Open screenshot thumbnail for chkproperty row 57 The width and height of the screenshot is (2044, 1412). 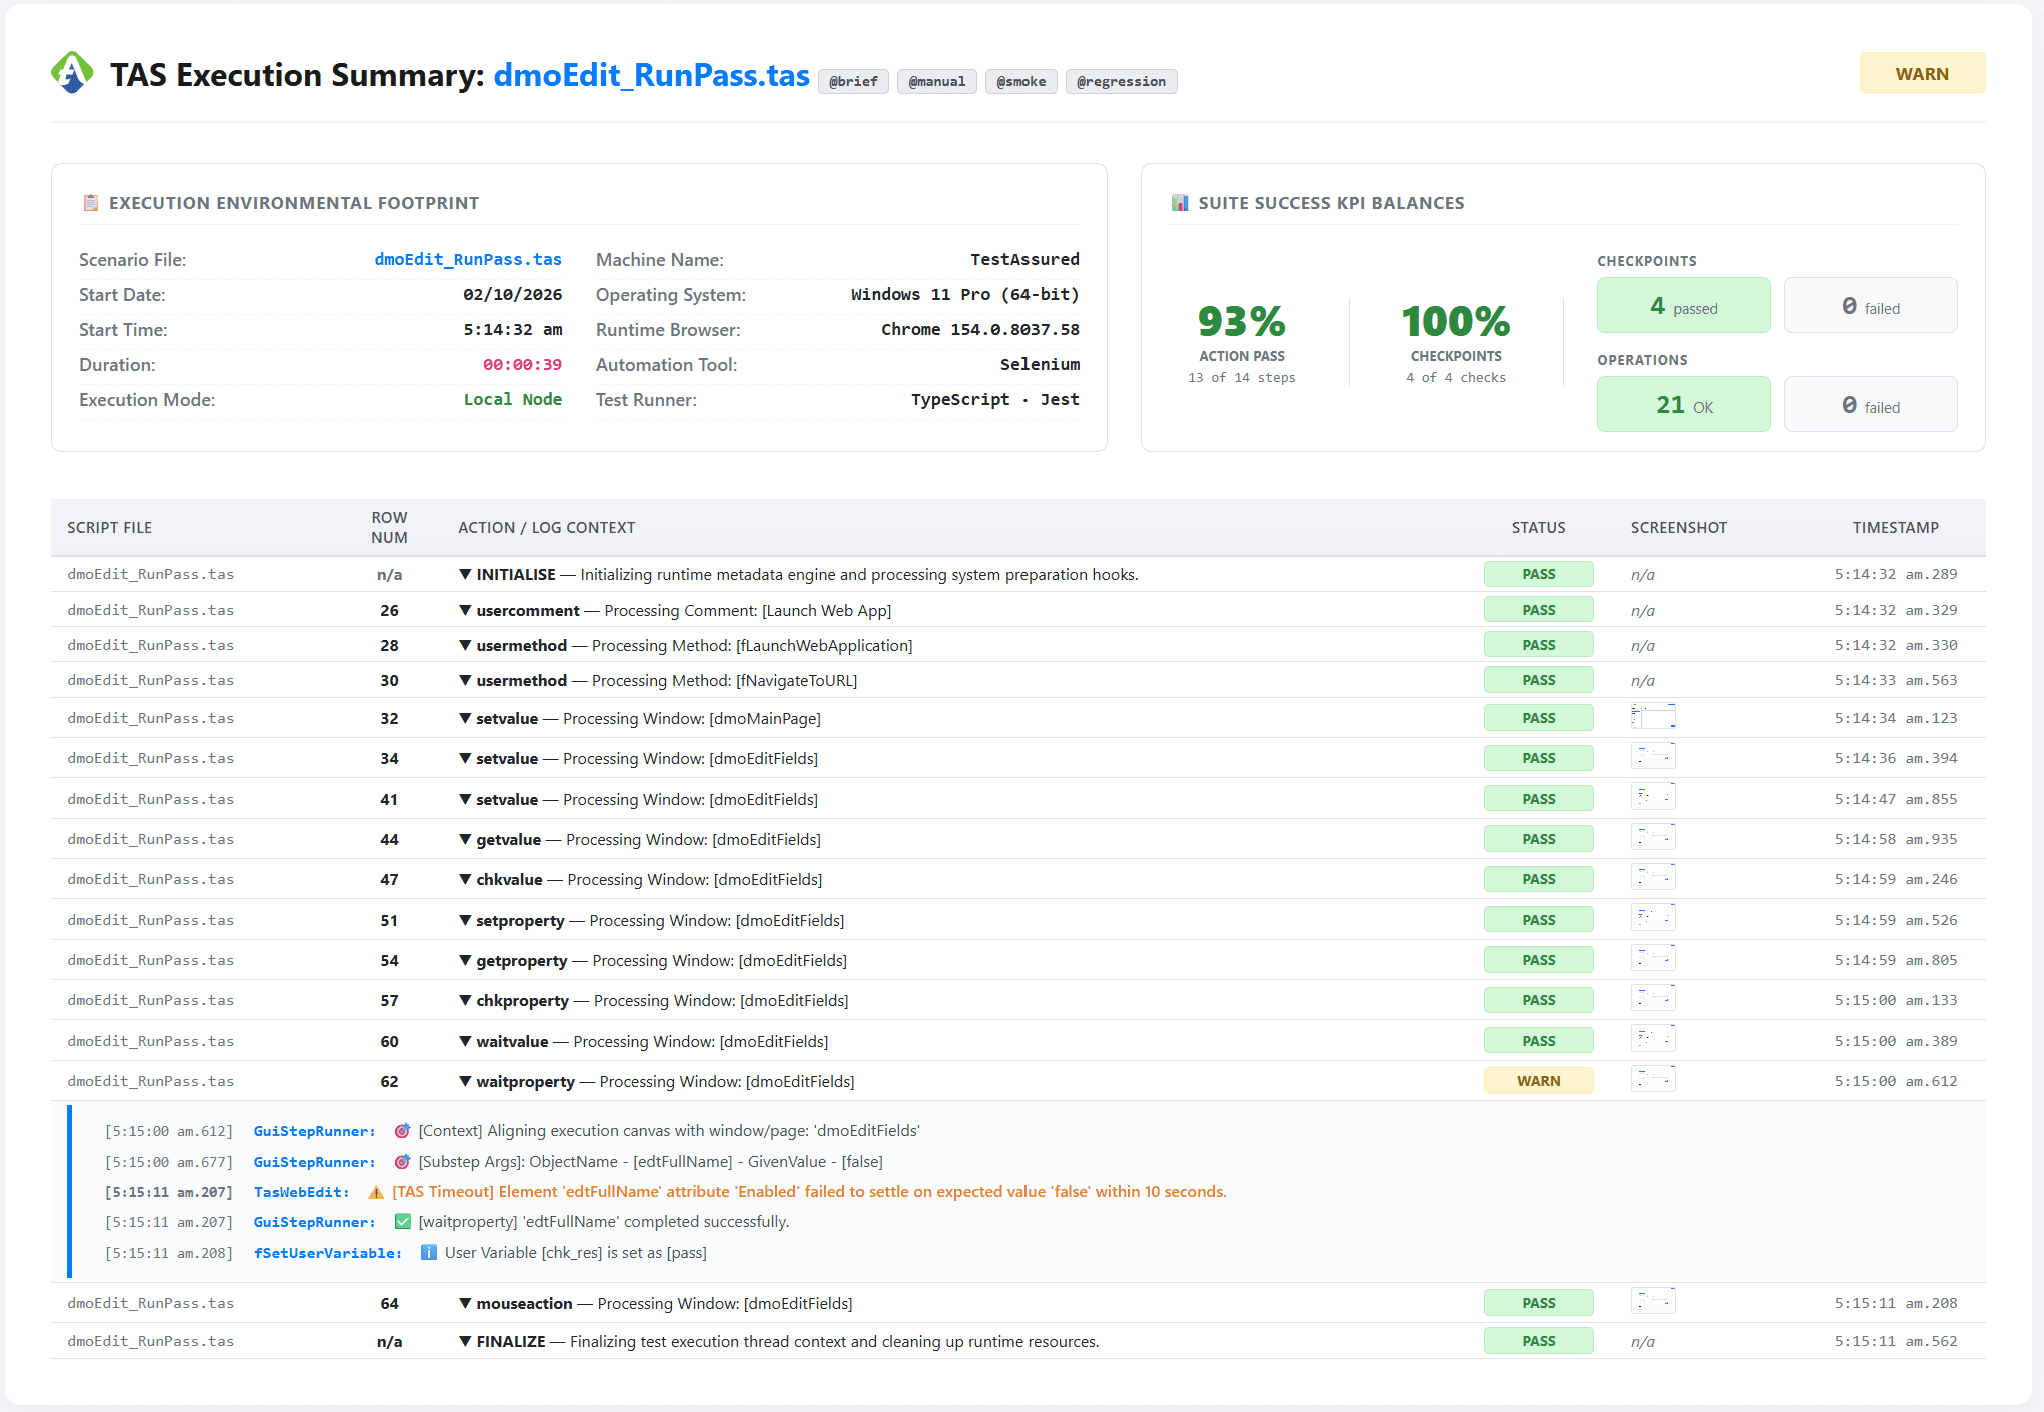[1653, 999]
